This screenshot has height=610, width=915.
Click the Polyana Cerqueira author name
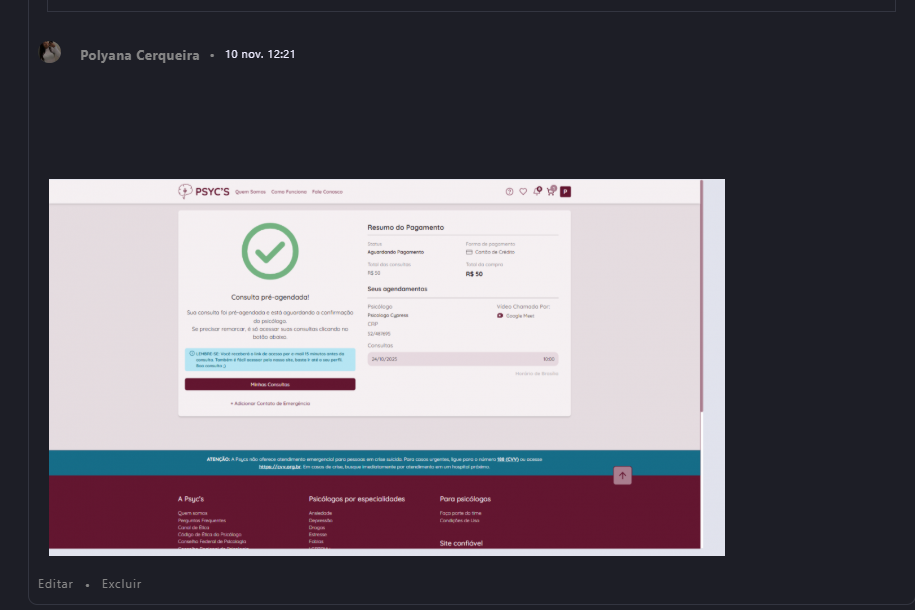(x=139, y=55)
